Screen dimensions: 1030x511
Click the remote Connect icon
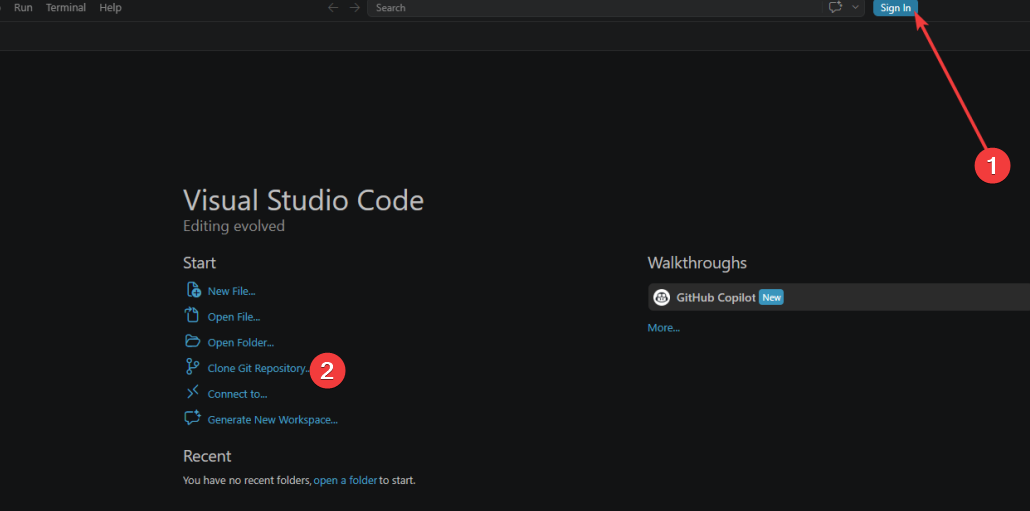[x=192, y=393]
